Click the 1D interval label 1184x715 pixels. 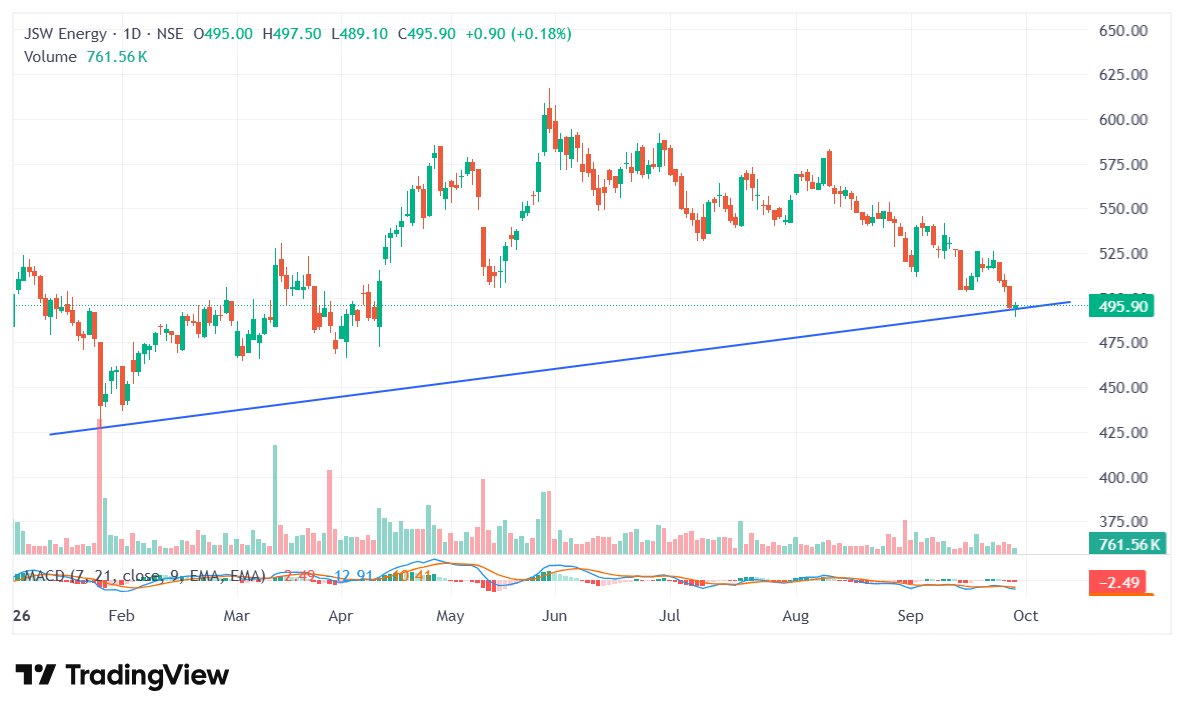coord(132,34)
